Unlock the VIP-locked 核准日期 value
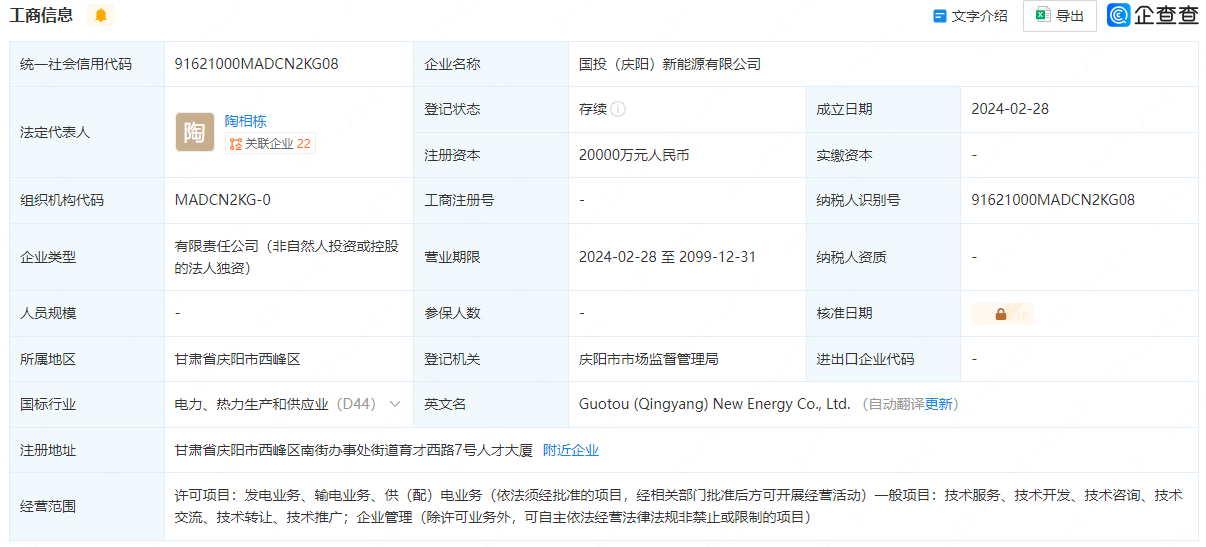The image size is (1206, 547). (x=1001, y=314)
